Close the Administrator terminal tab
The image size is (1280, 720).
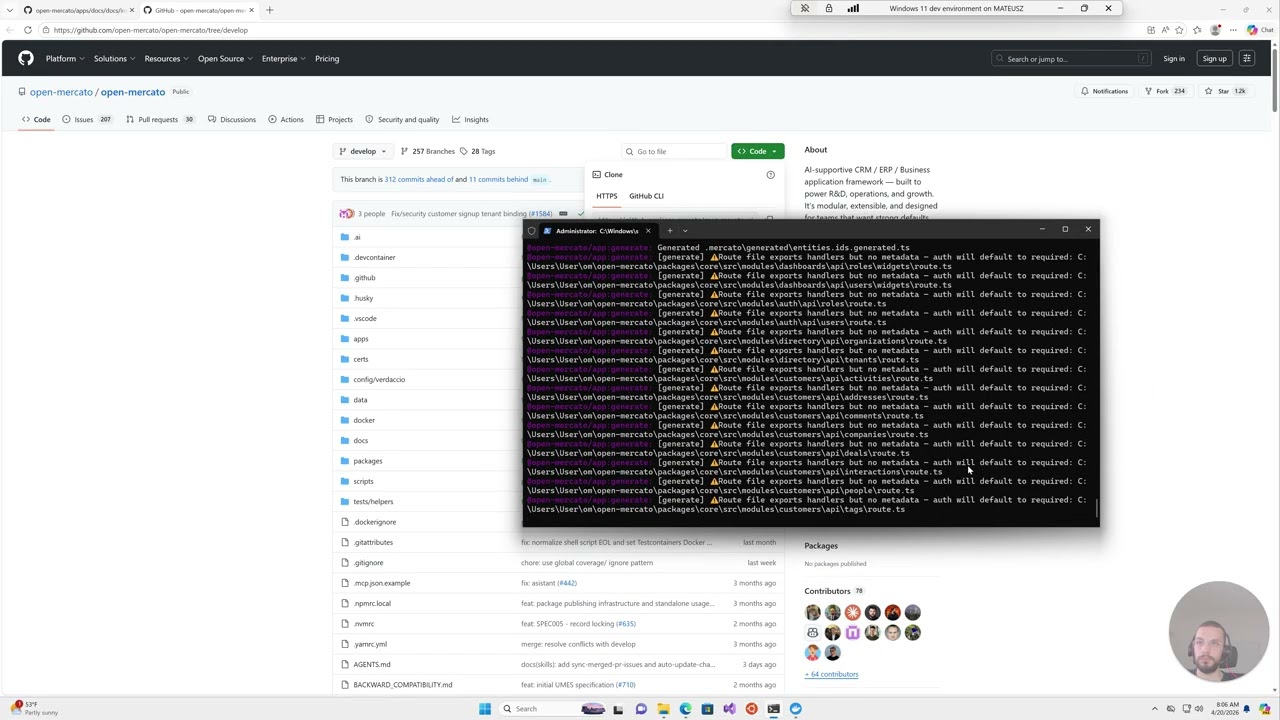pyautogui.click(x=648, y=231)
